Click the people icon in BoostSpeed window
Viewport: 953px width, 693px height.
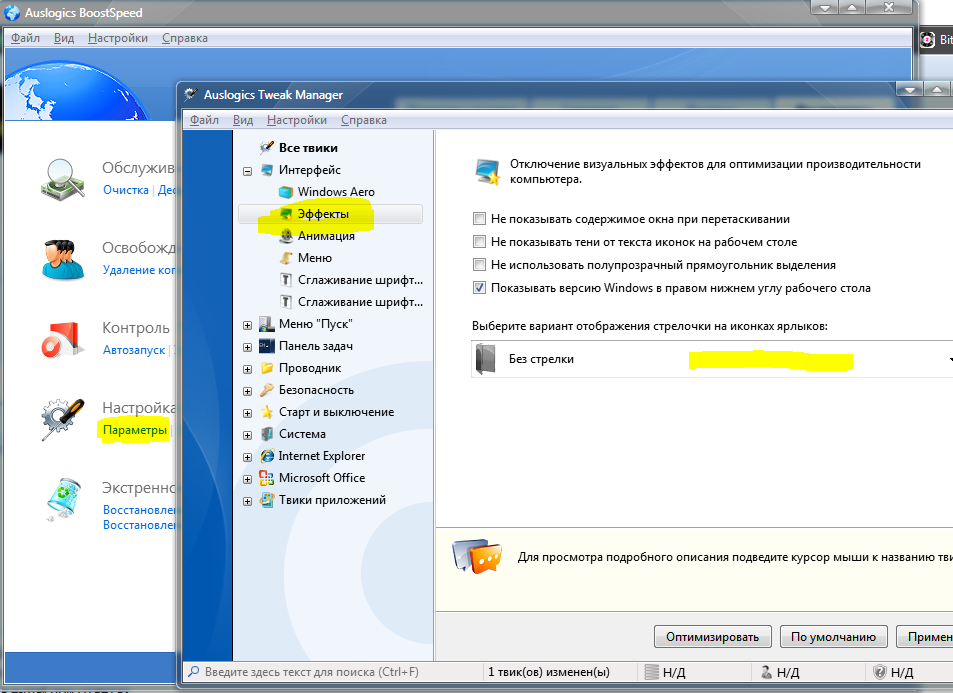click(x=63, y=260)
